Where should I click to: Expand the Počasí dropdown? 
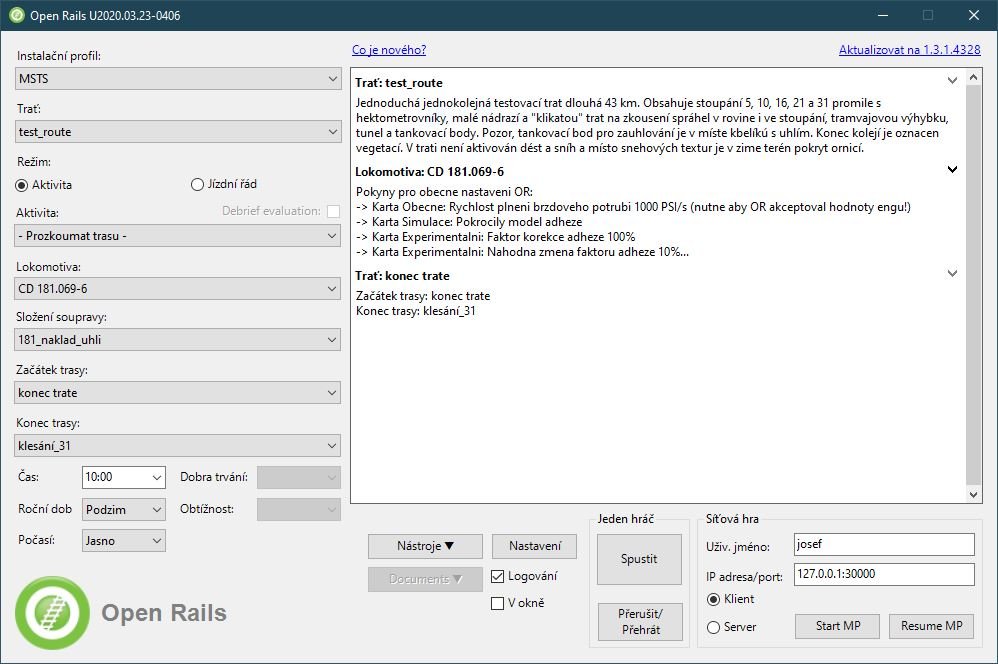click(124, 540)
